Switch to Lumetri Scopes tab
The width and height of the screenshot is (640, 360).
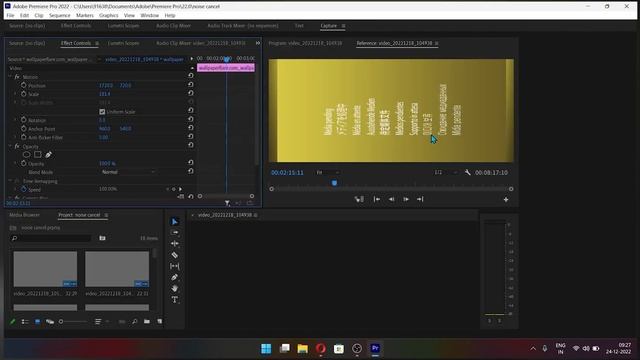point(123,43)
